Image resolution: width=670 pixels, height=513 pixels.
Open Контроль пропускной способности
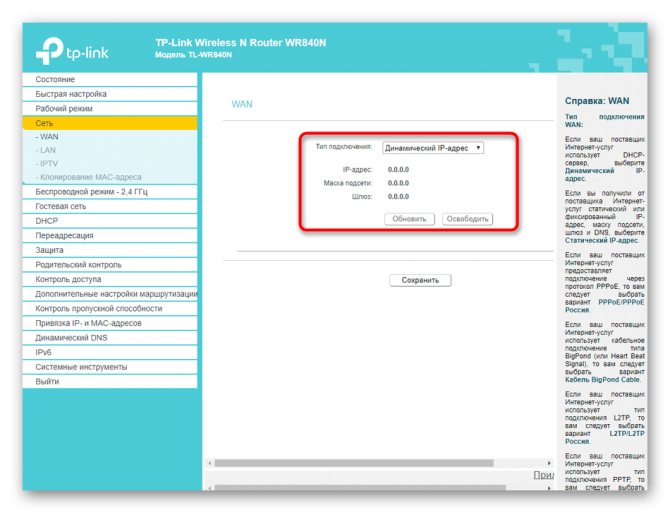[x=110, y=308]
